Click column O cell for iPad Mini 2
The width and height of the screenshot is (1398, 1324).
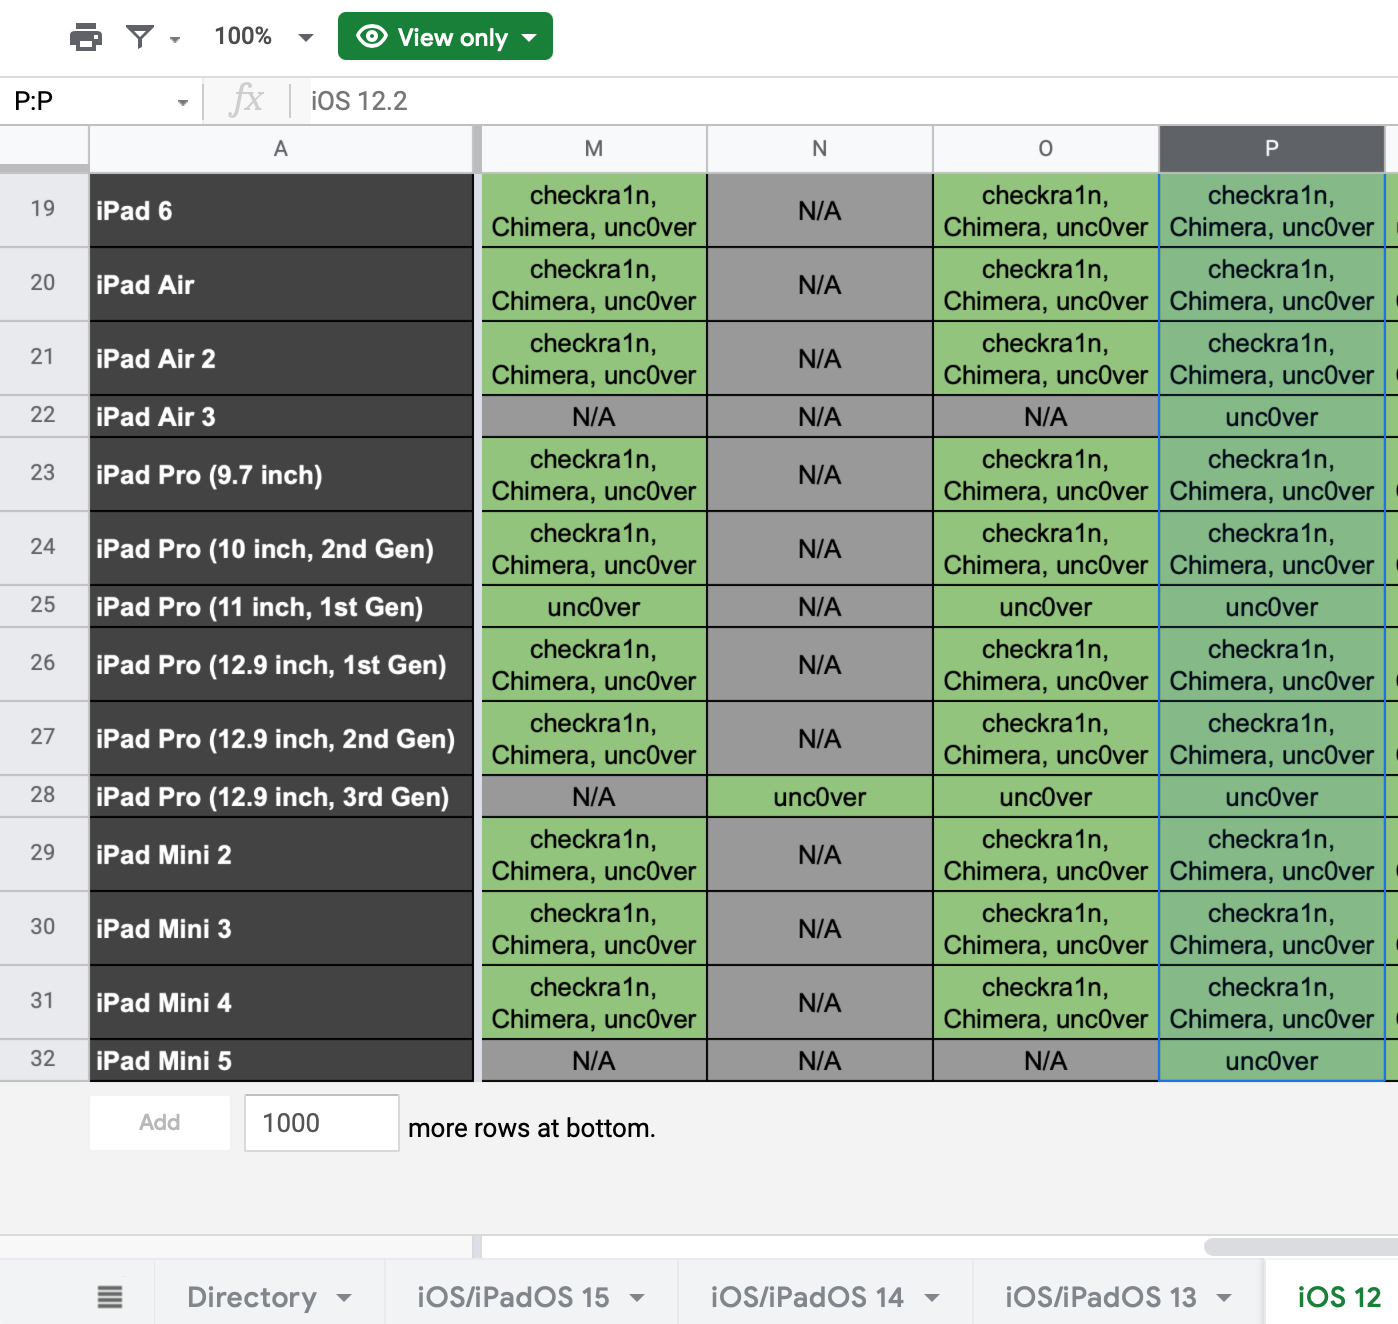(1046, 855)
